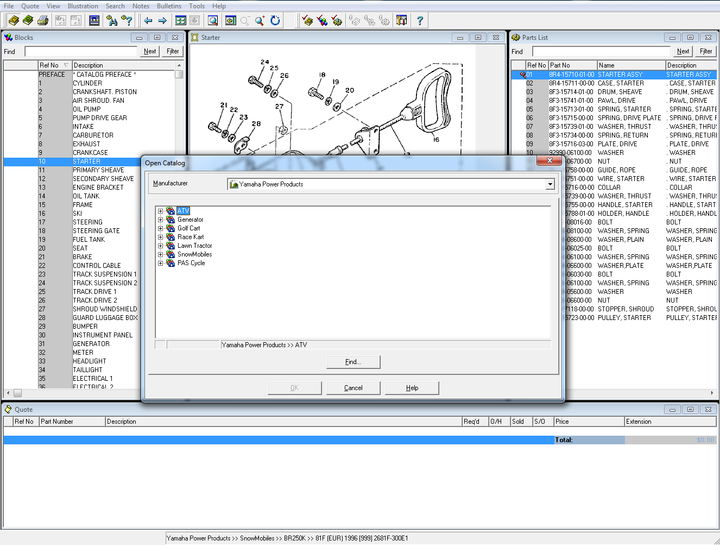Image resolution: width=720 pixels, height=545 pixels.
Task: Click the second red-checkmark colored blocks icon
Action: coord(322,21)
